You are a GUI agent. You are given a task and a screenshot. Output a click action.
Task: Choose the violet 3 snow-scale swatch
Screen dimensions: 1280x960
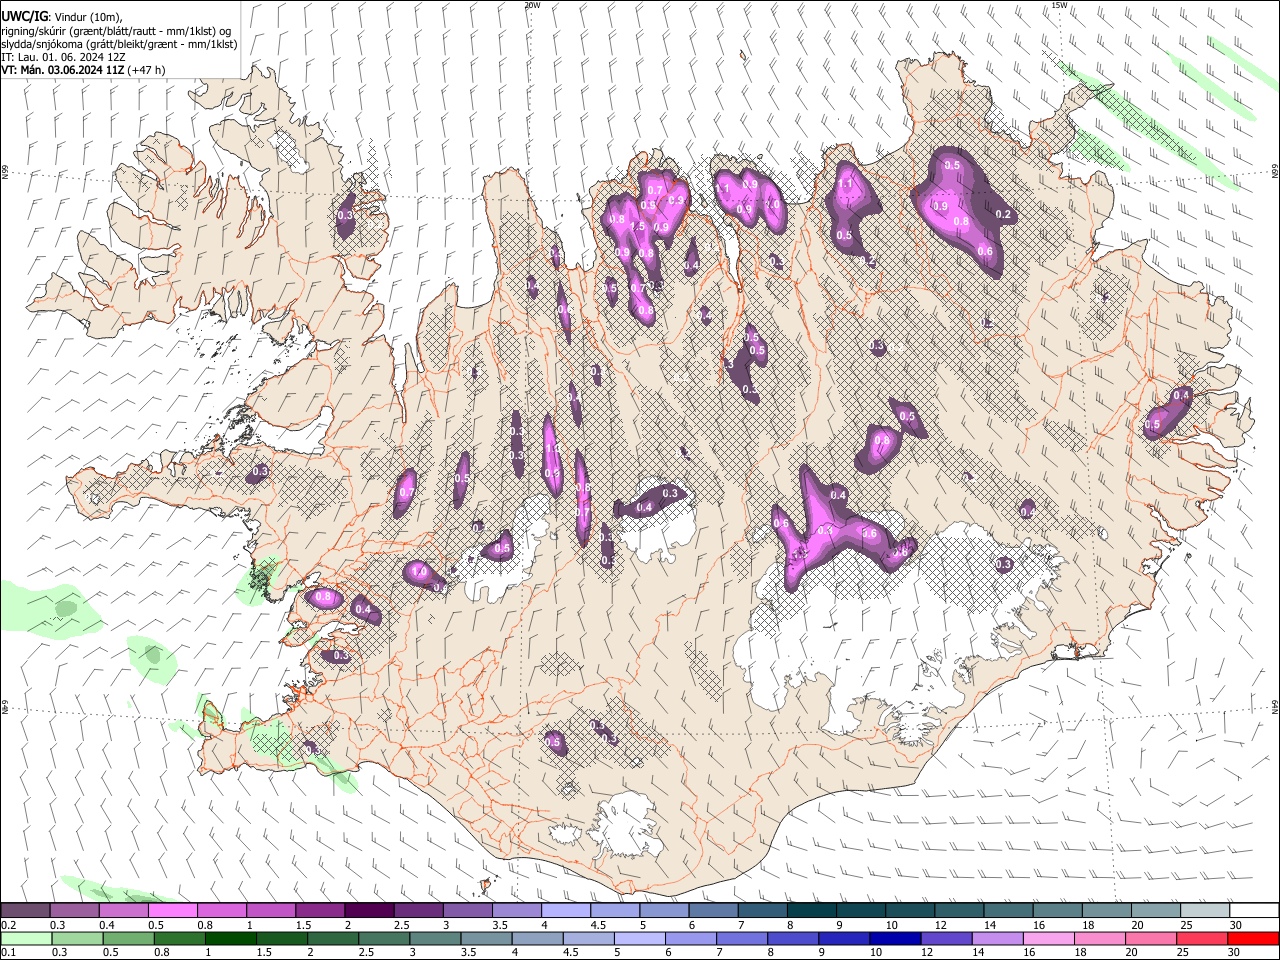point(466,910)
